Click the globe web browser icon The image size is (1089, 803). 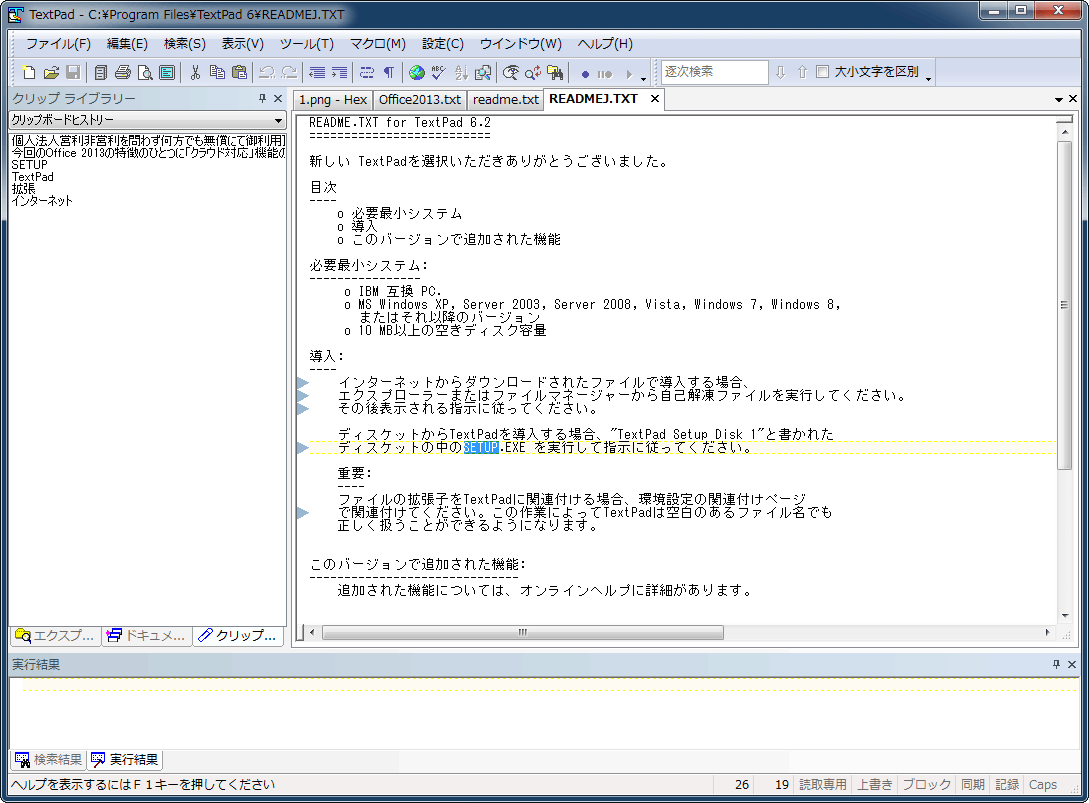point(417,72)
